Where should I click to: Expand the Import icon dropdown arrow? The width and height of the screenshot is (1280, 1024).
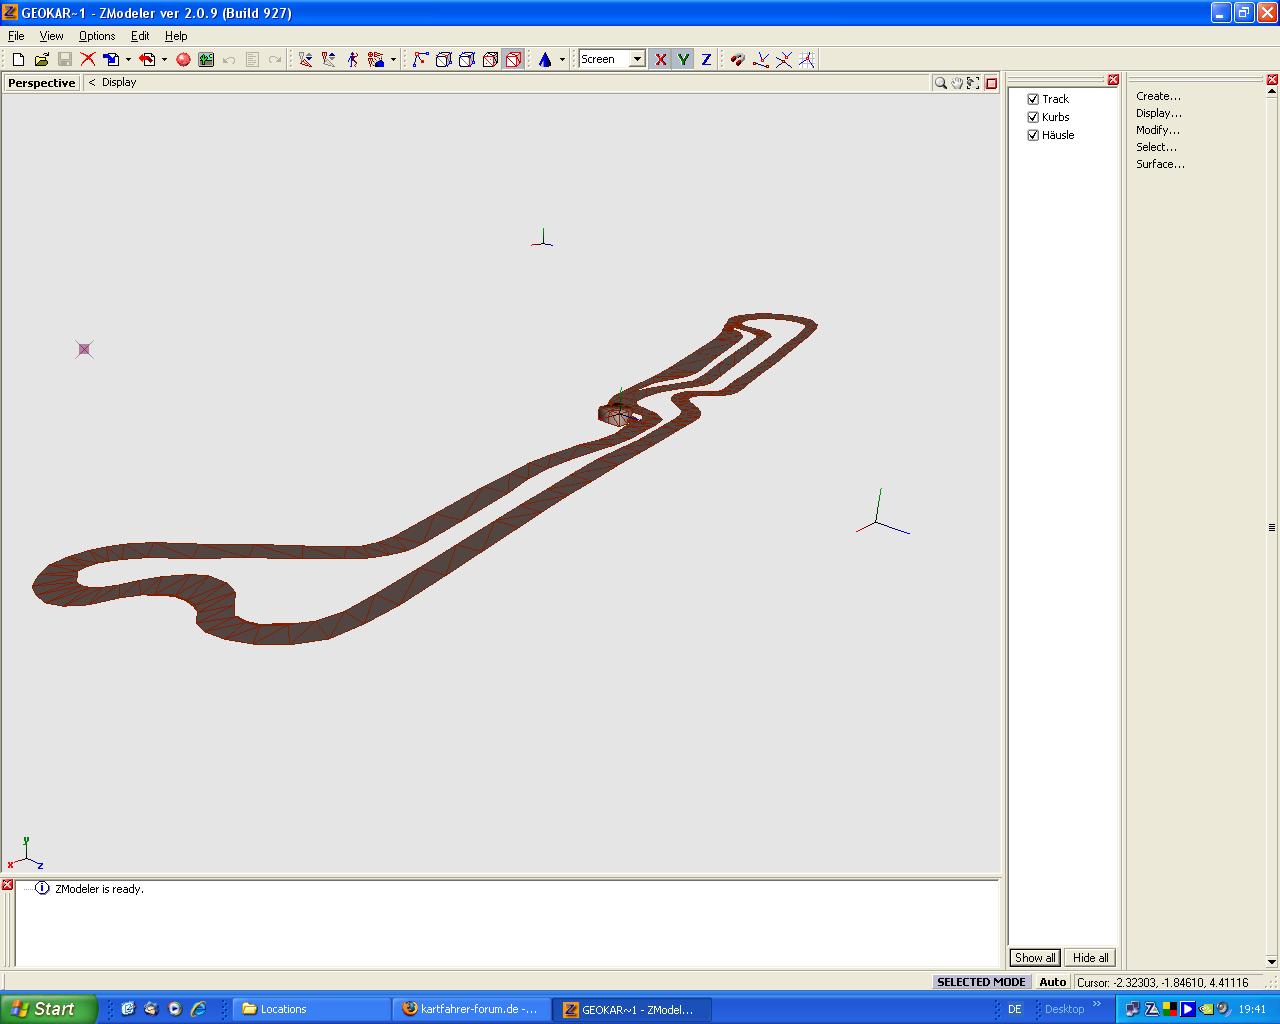(128, 60)
